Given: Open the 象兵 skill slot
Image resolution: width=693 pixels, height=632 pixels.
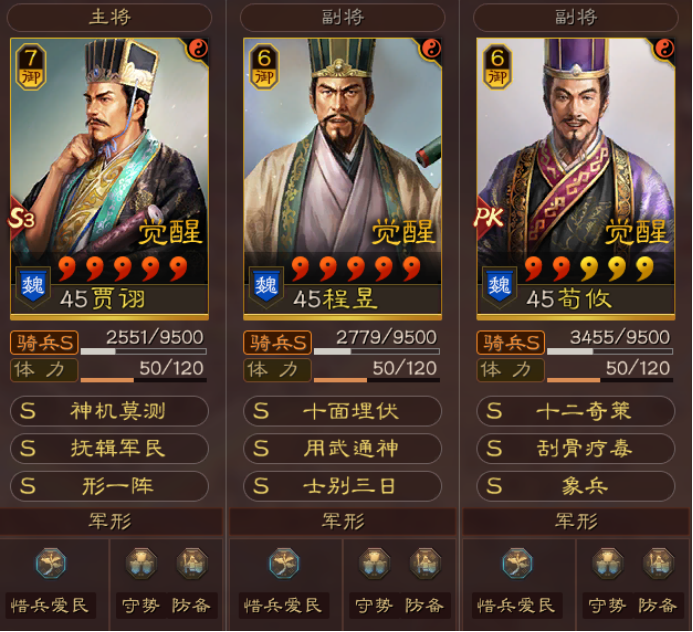Looking at the screenshot, I should [575, 486].
